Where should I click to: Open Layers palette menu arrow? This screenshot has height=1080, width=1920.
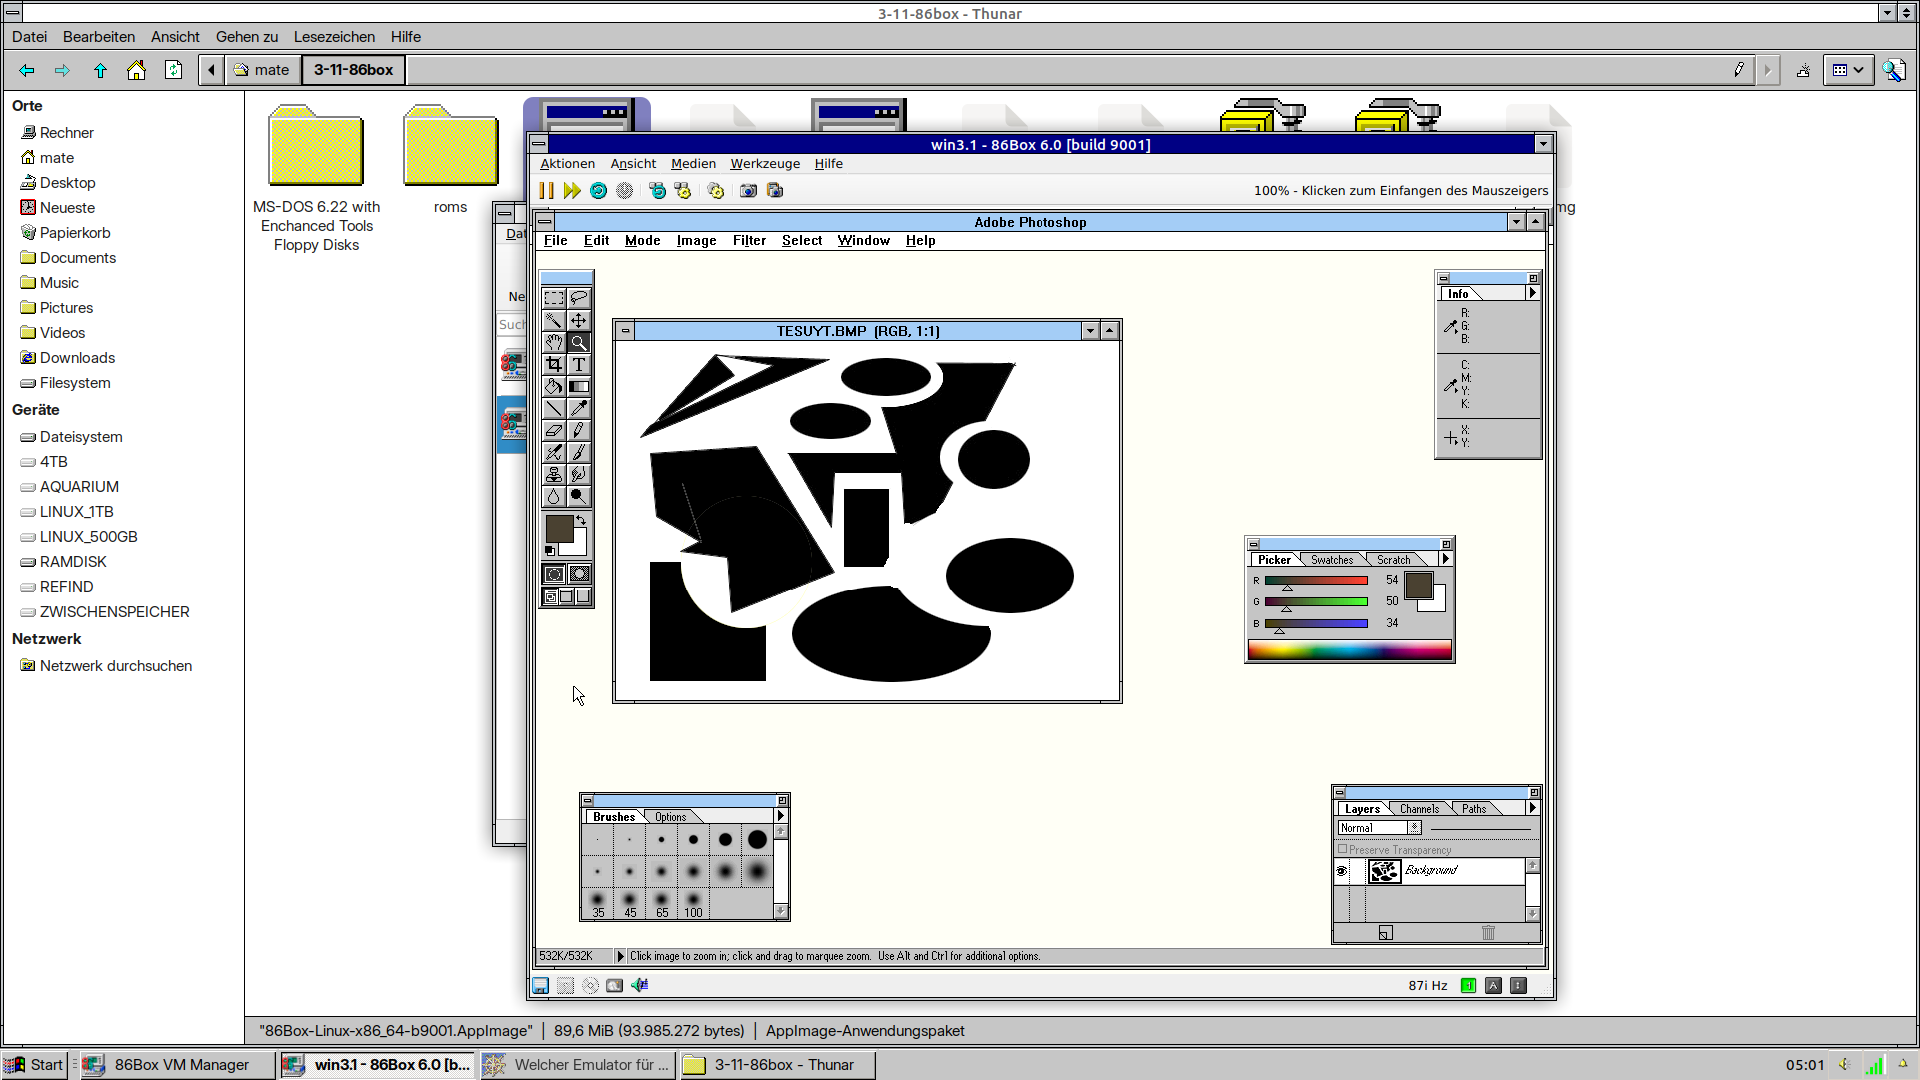1532,808
